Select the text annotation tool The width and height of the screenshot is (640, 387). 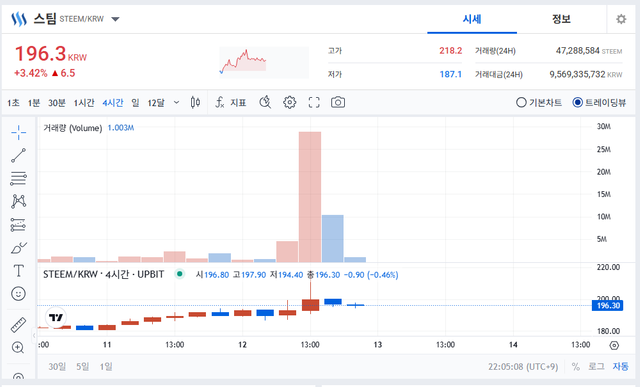click(x=18, y=270)
